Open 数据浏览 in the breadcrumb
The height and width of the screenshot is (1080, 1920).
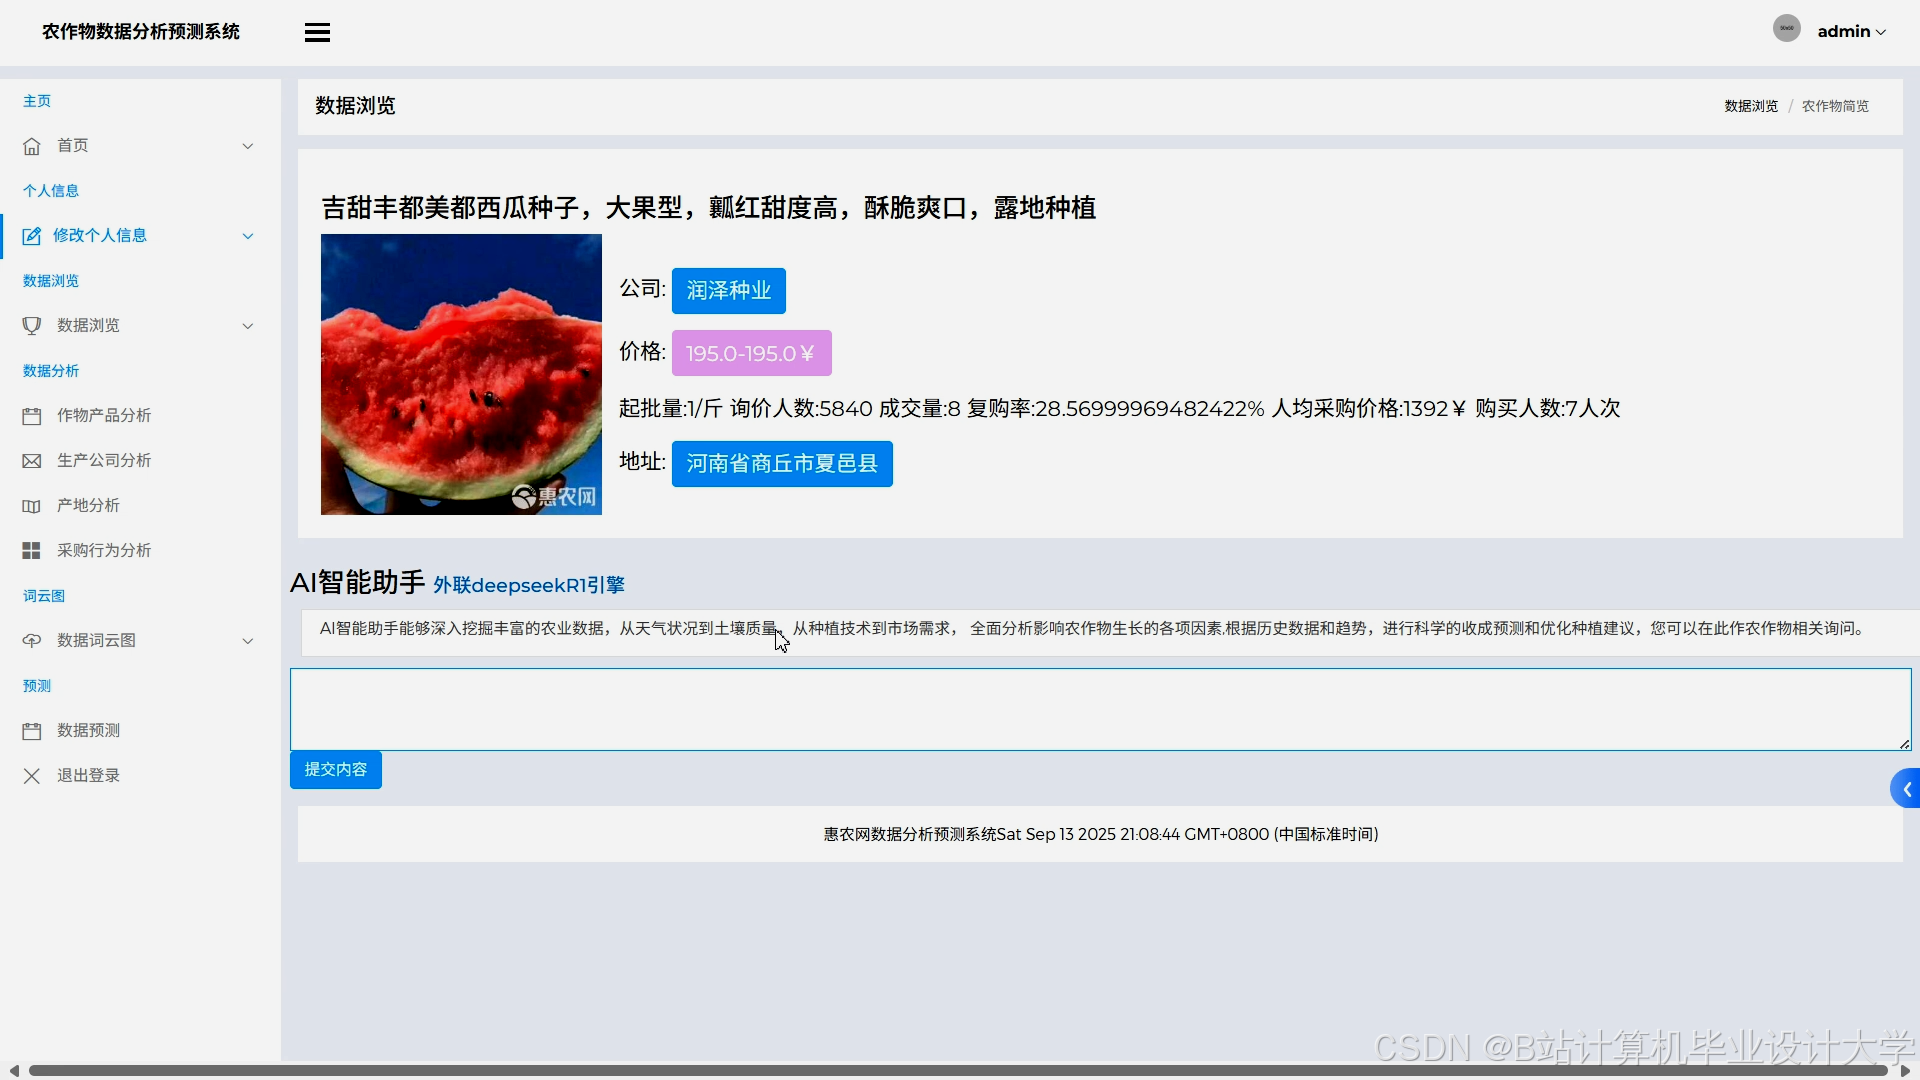(1751, 105)
